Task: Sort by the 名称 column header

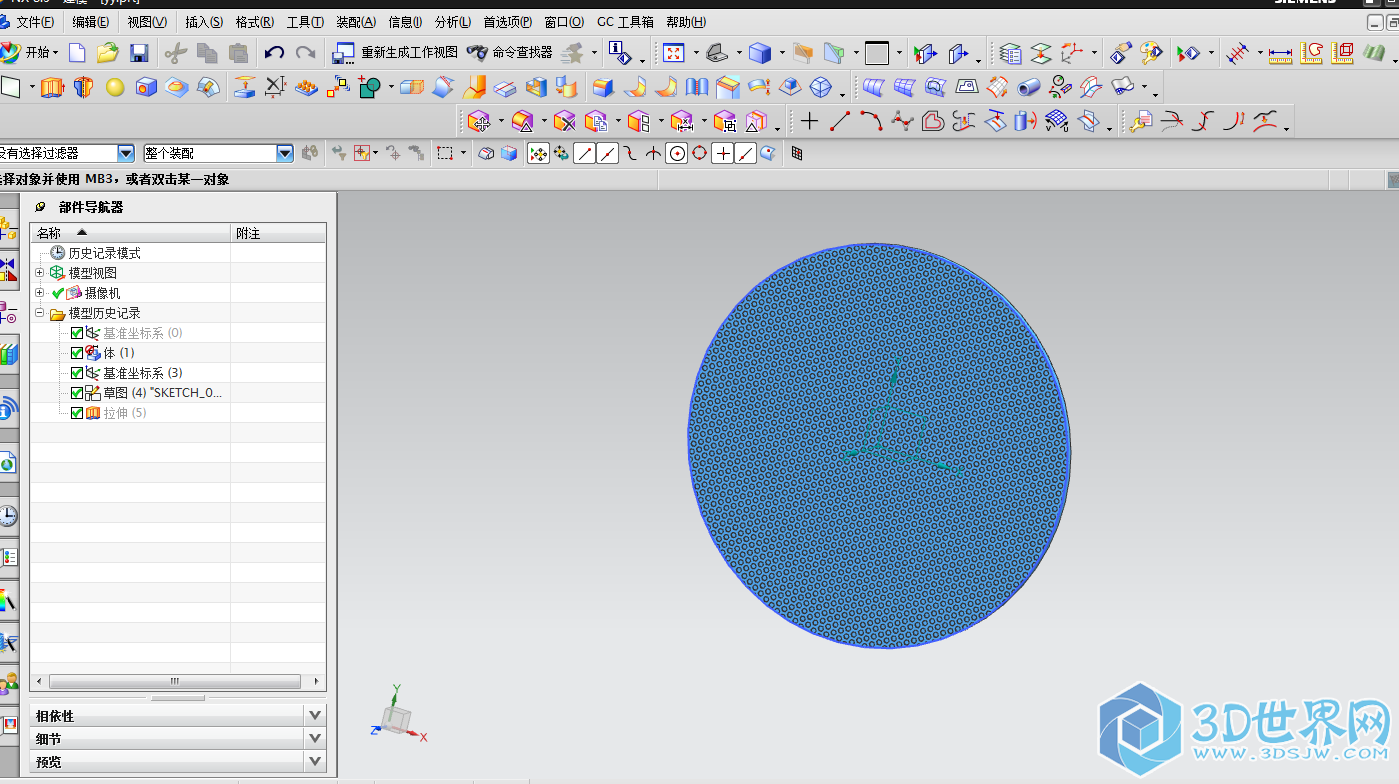Action: 130,233
